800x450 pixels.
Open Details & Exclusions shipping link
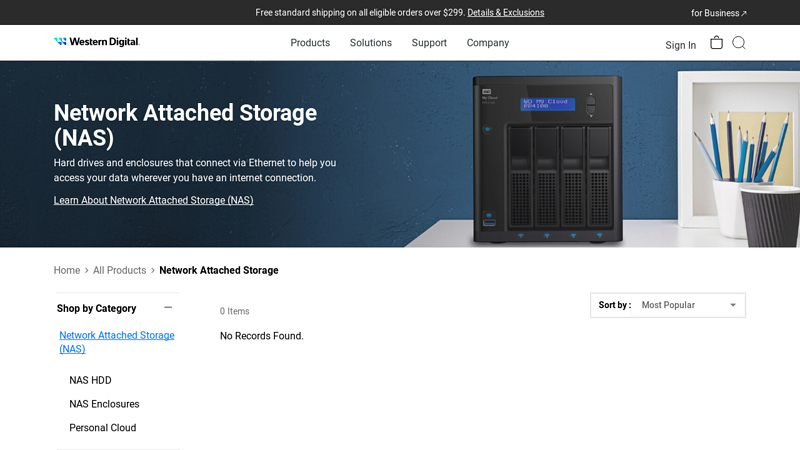coord(506,13)
